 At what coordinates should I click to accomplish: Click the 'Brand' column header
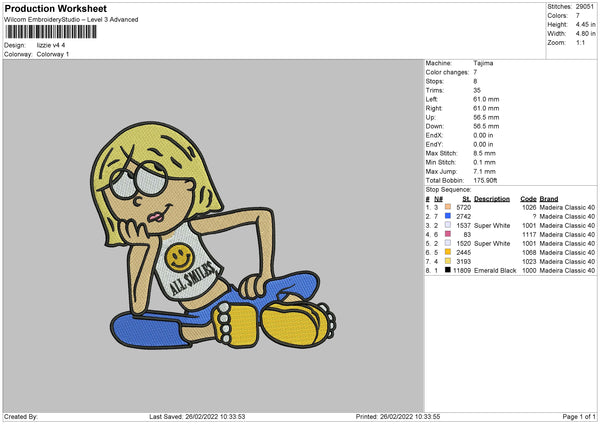tap(549, 199)
